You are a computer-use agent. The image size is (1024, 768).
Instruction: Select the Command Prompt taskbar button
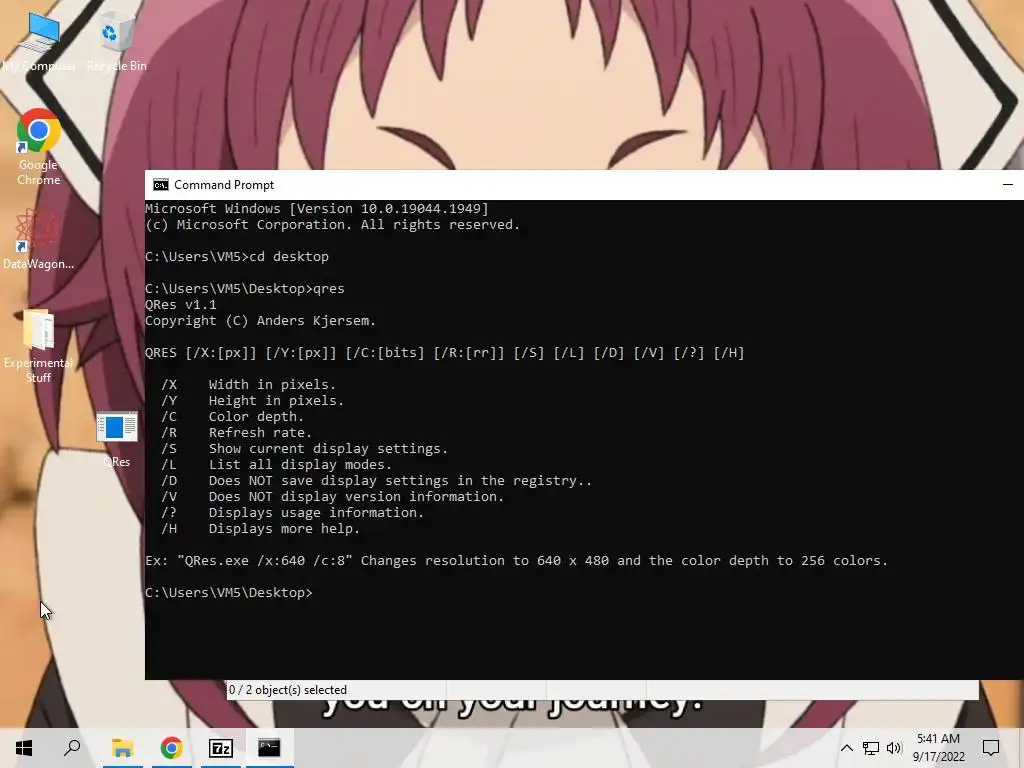pos(269,748)
